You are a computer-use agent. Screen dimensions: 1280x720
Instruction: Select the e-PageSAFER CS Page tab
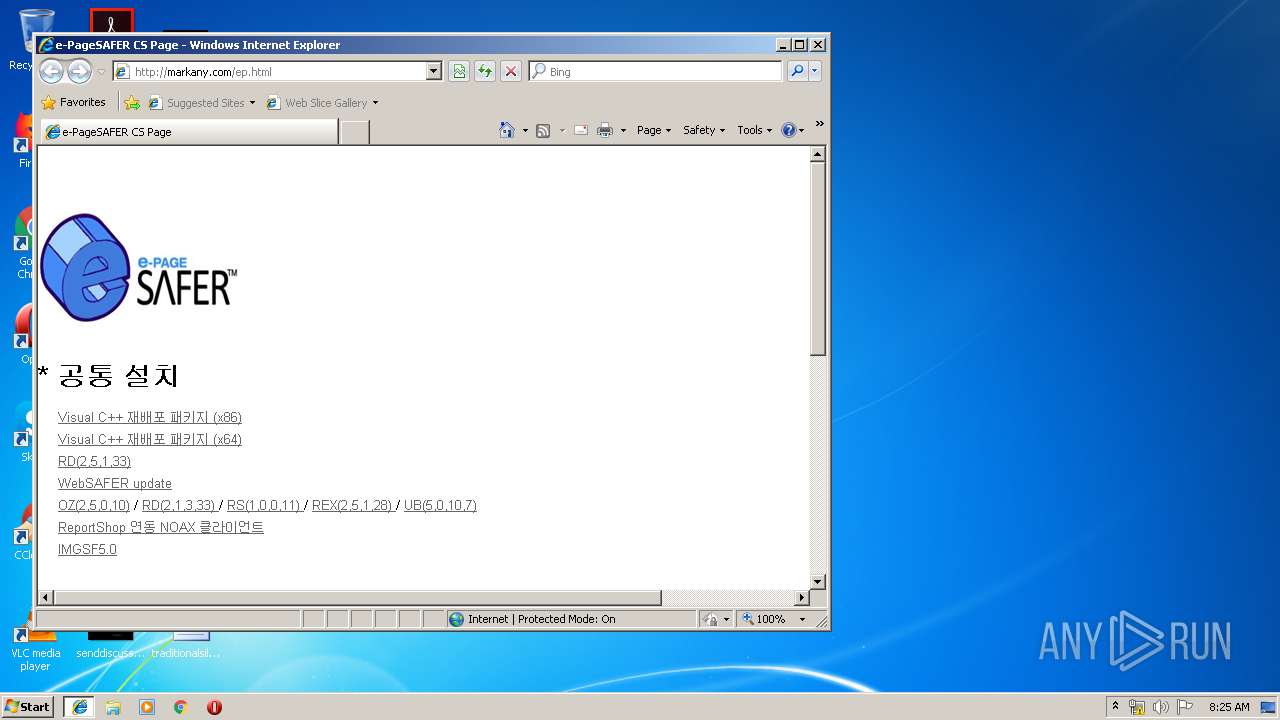tap(189, 131)
